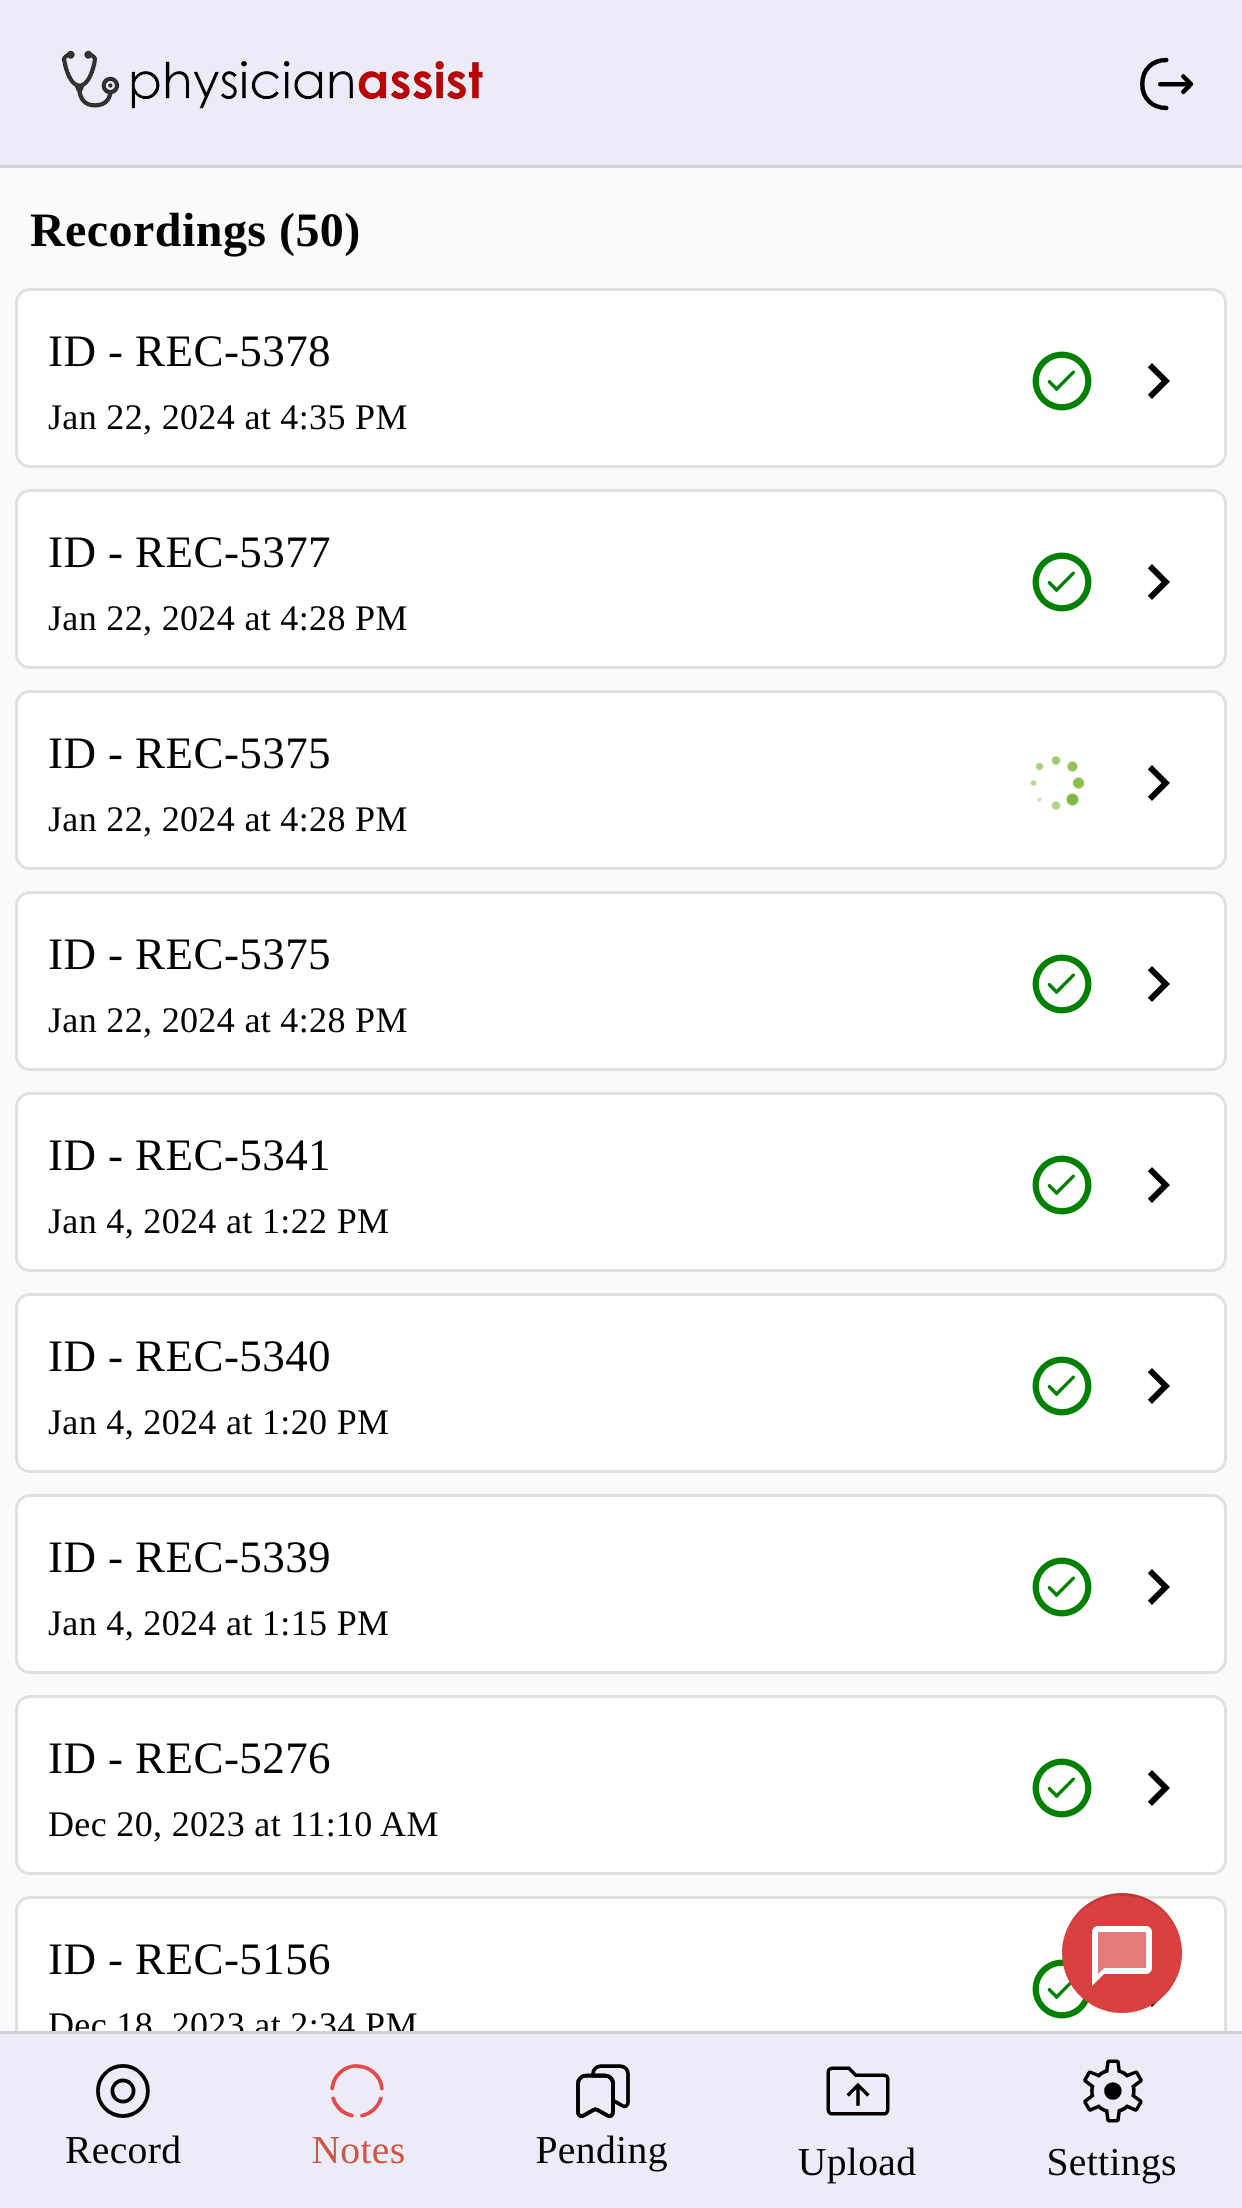Click the Record circle icon
1242x2208 pixels.
pos(123,2090)
